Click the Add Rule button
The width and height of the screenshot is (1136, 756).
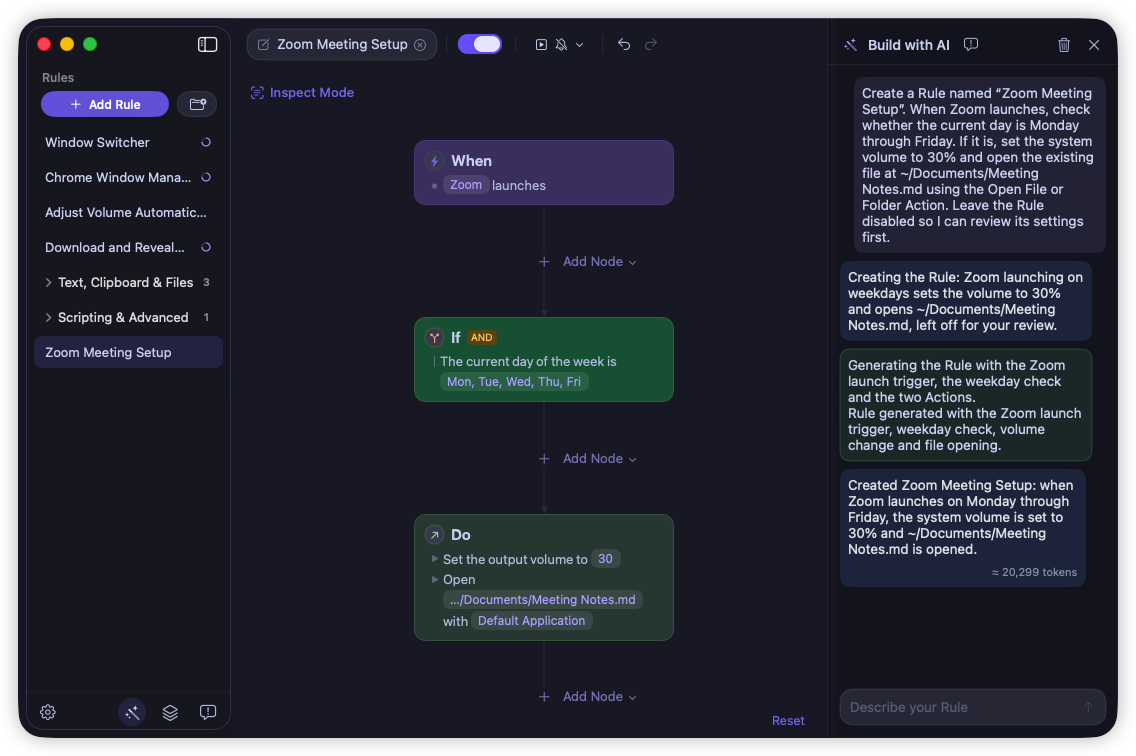[105, 104]
